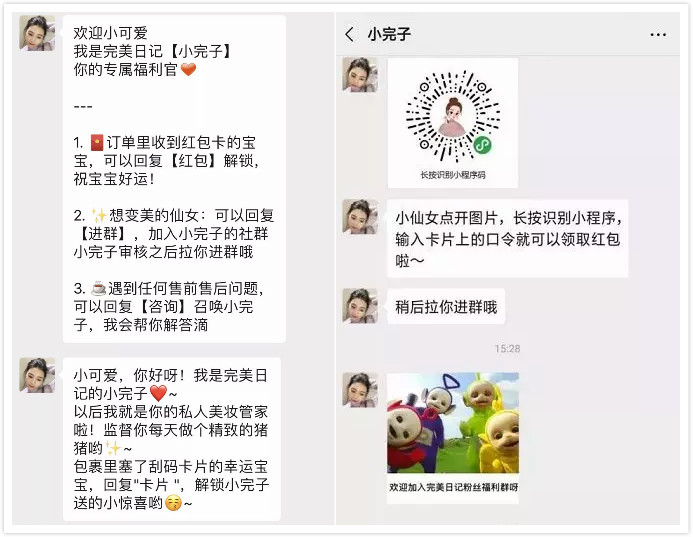
Task: Tap avatar beside the 私人美妆管家 message
Action: click(x=37, y=375)
